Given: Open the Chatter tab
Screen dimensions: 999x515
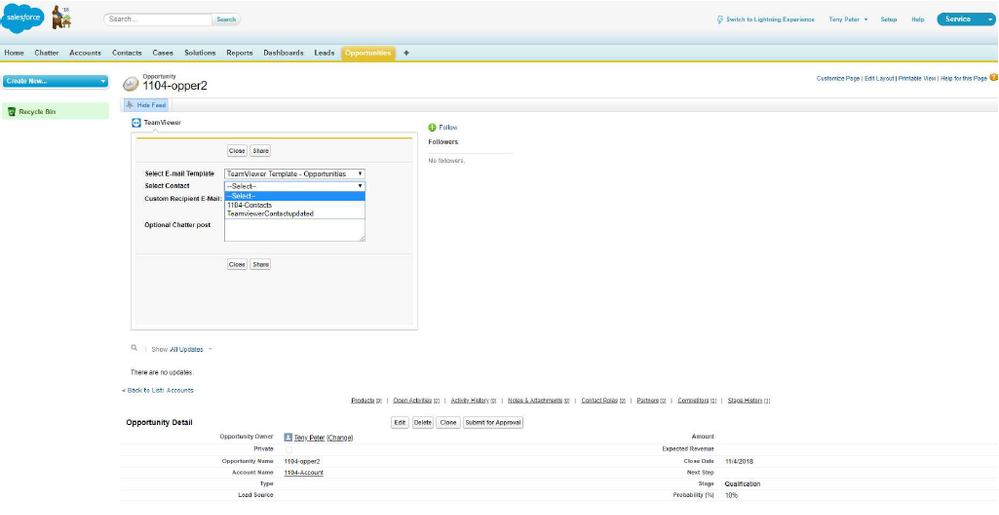Looking at the screenshot, I should point(47,53).
